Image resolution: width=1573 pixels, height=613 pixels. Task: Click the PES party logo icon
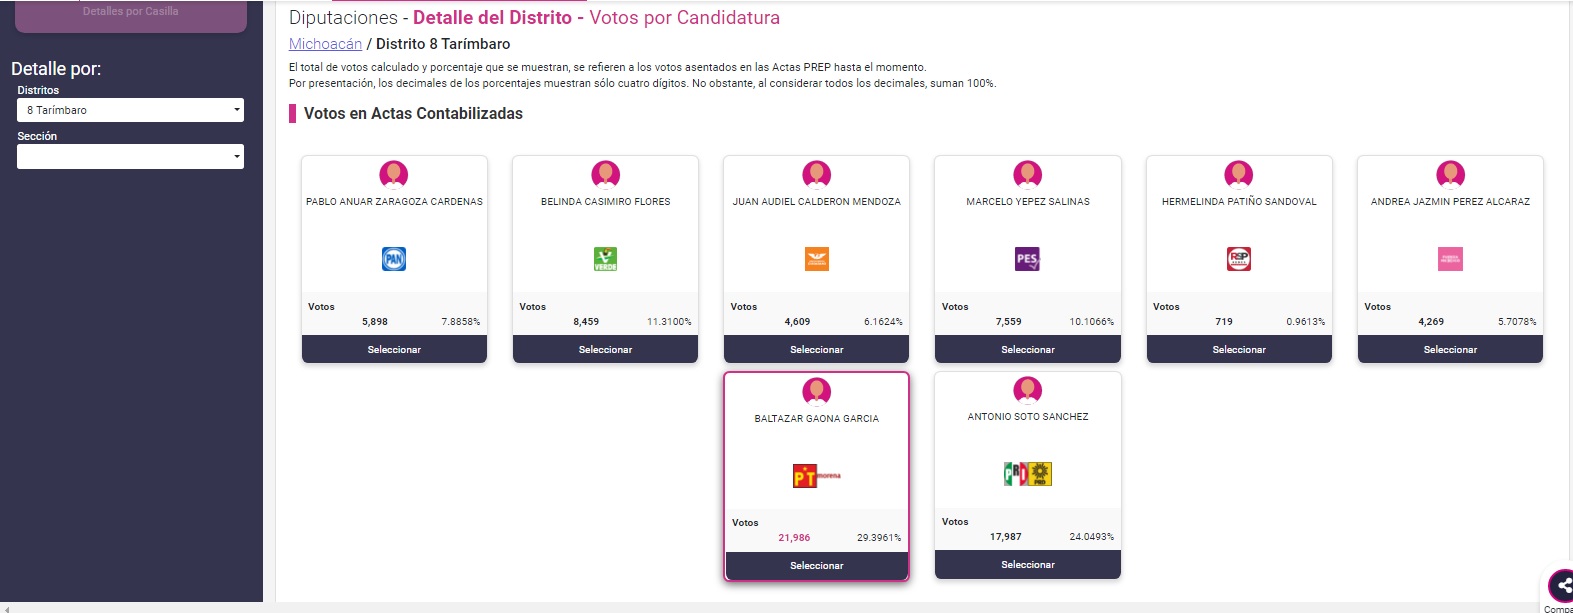coord(1028,259)
